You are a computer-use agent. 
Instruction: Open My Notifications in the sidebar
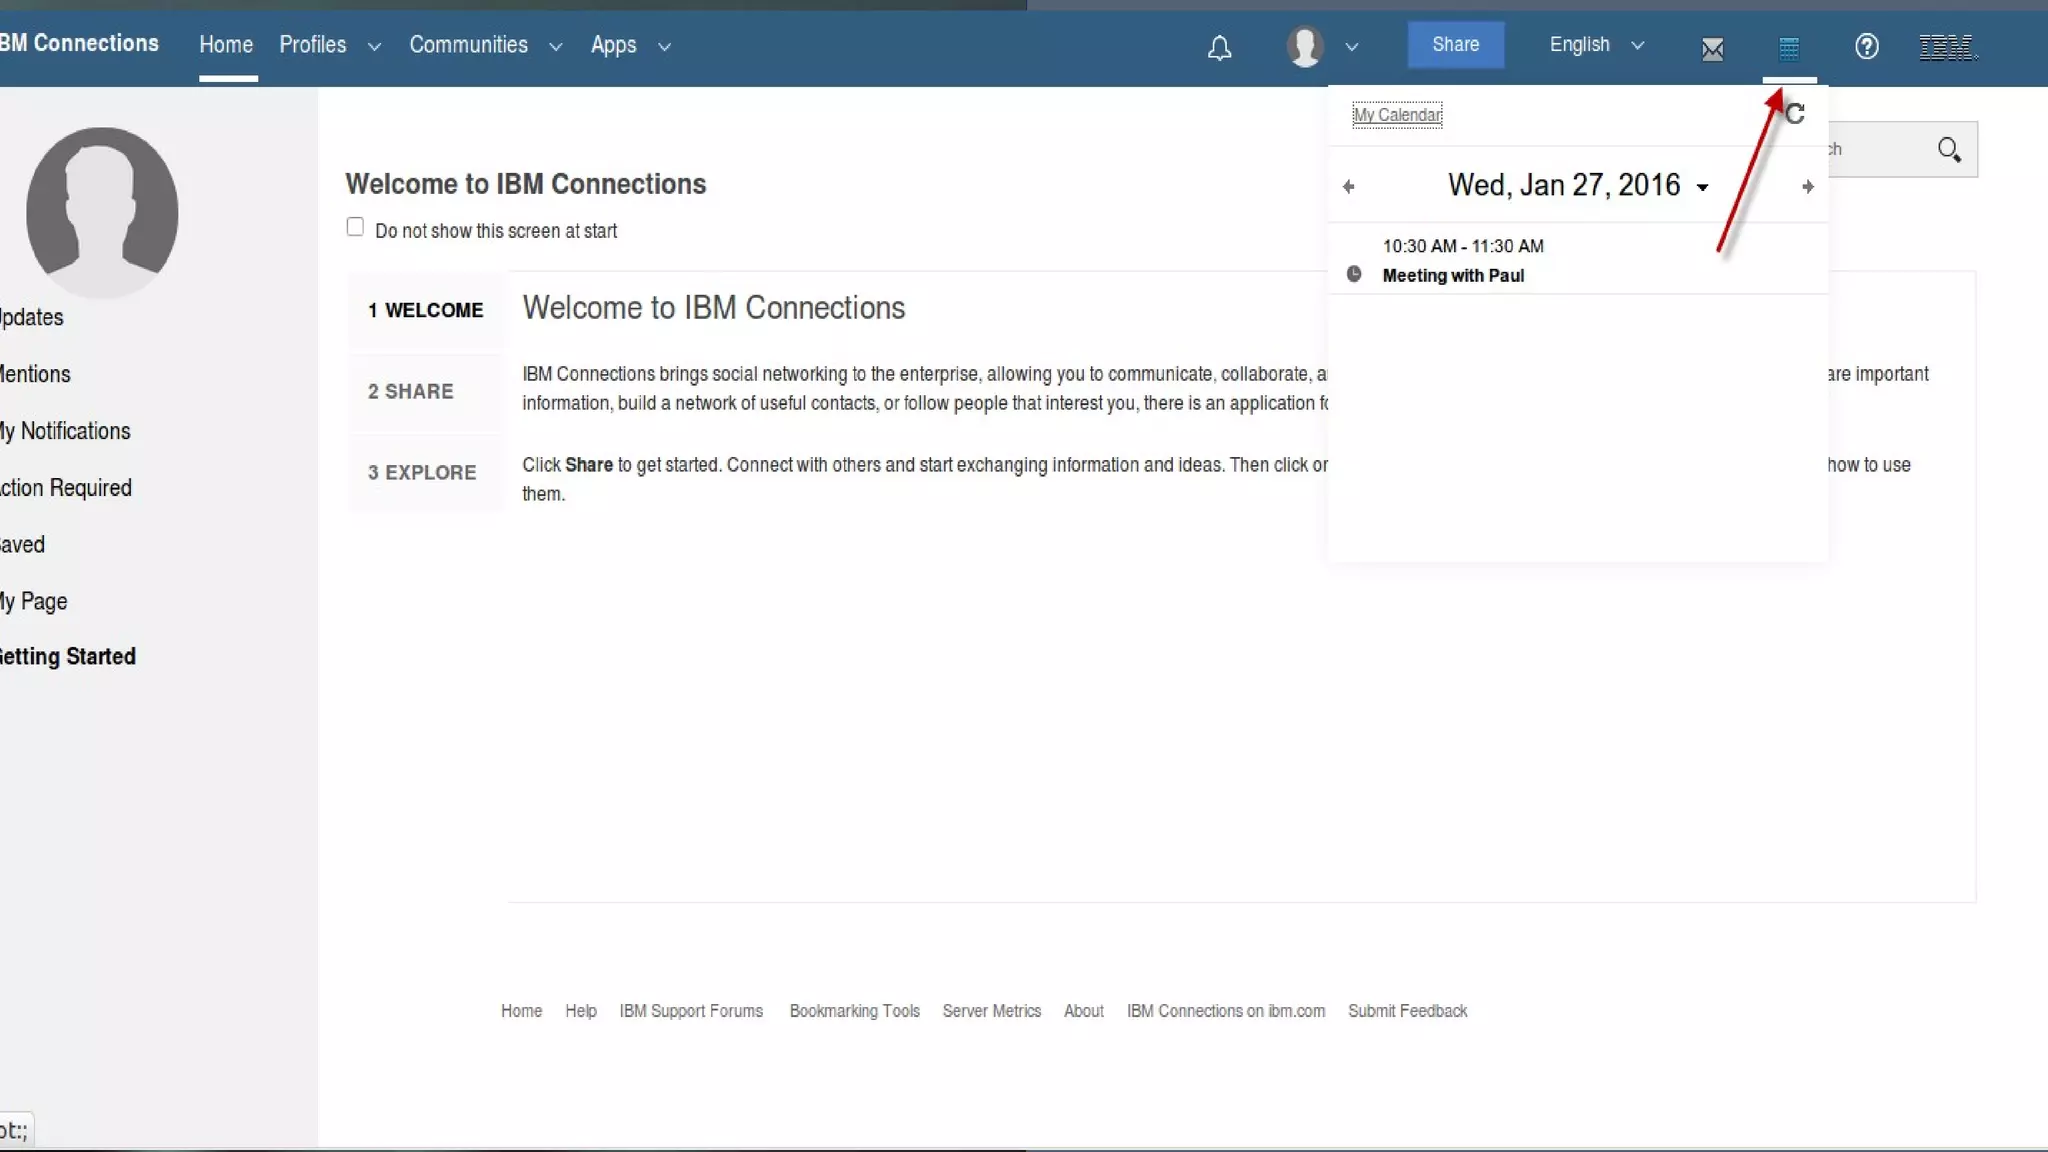(65, 431)
